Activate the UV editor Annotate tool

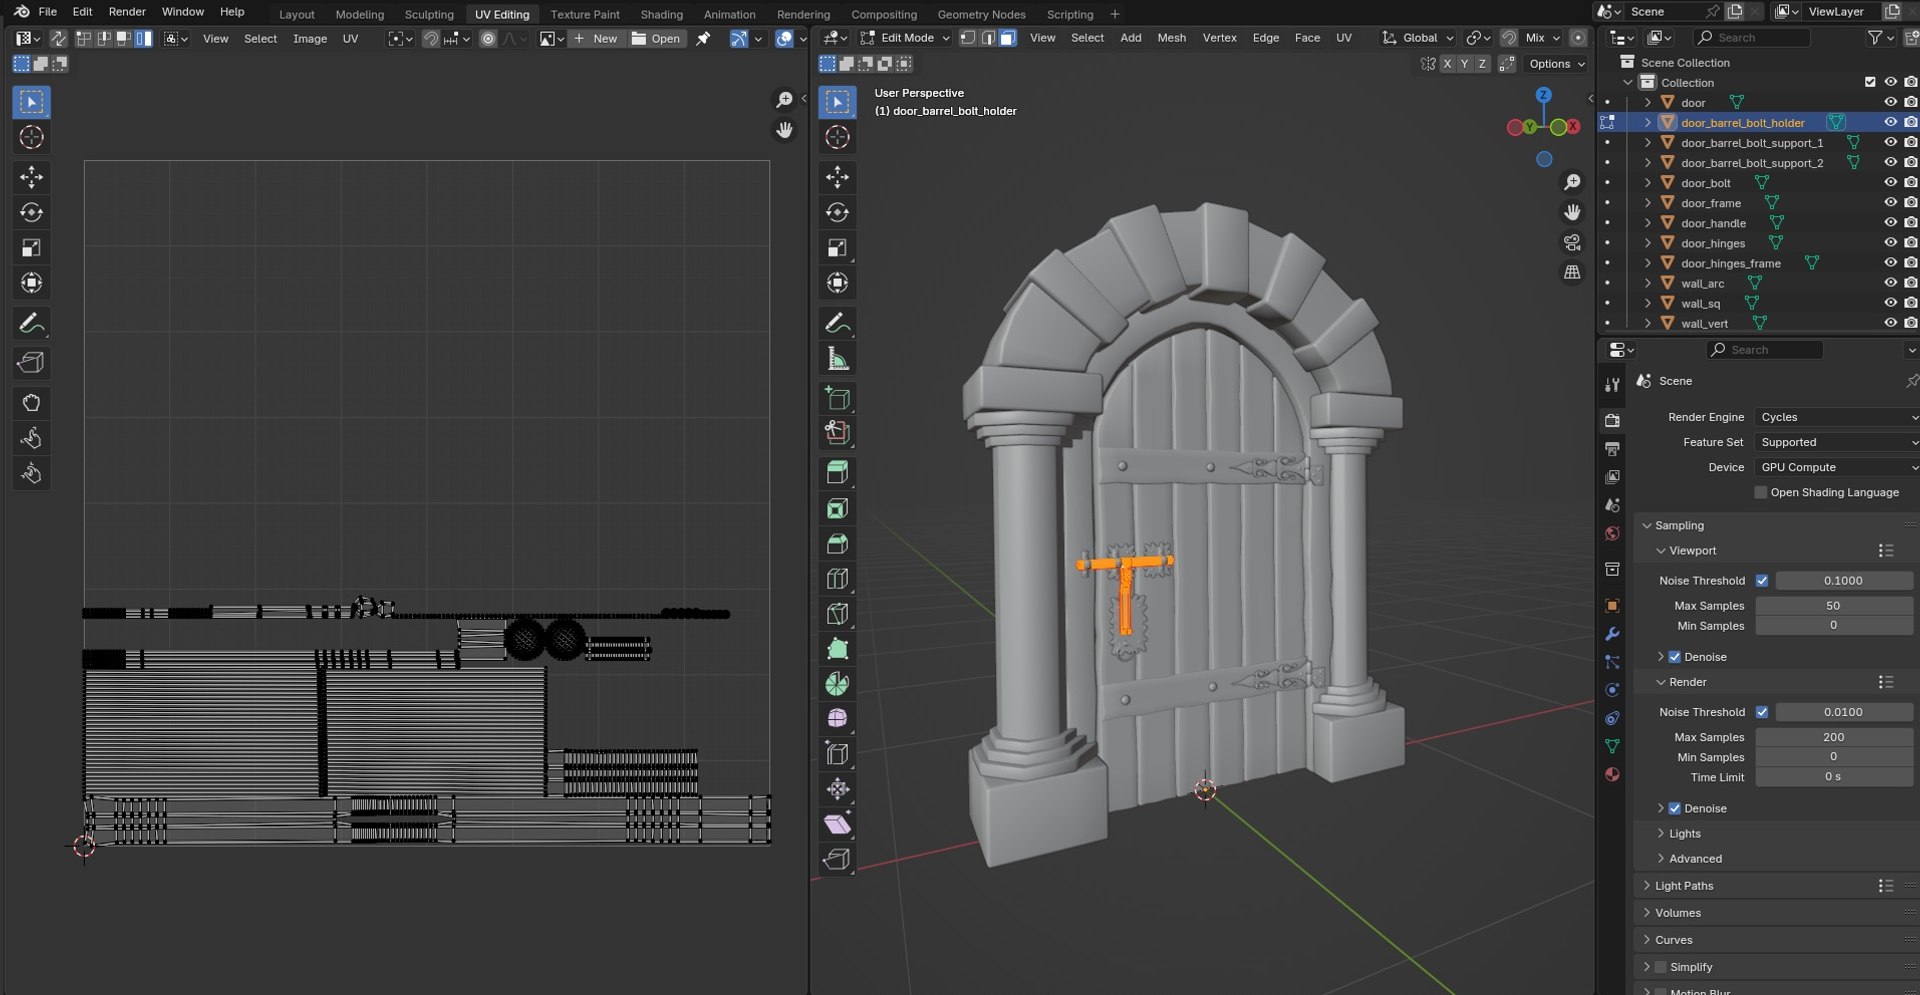pos(31,323)
